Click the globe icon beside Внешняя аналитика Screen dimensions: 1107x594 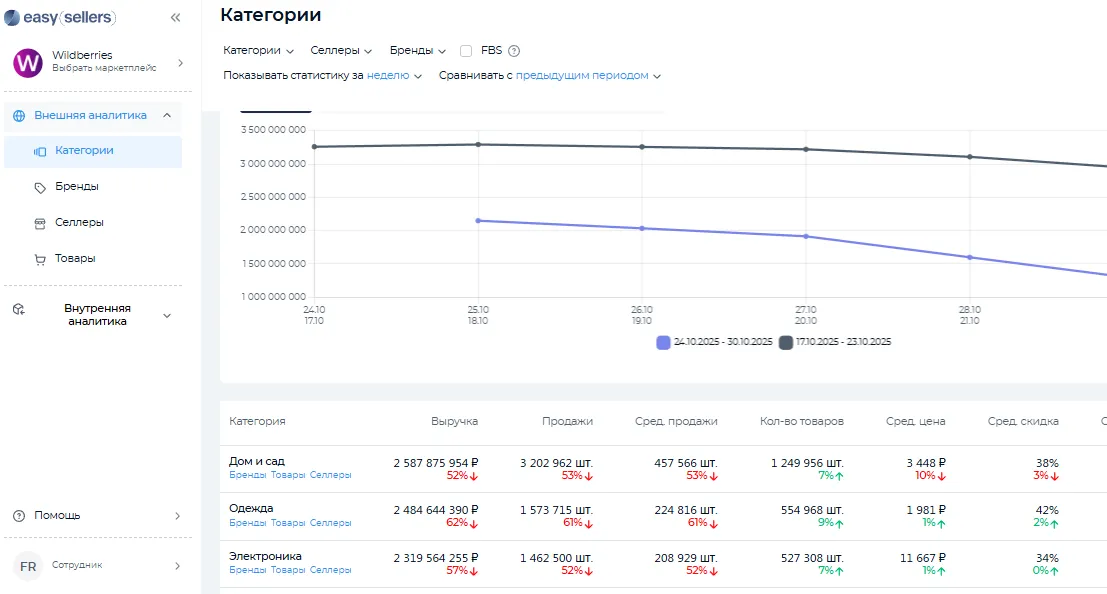[18, 115]
